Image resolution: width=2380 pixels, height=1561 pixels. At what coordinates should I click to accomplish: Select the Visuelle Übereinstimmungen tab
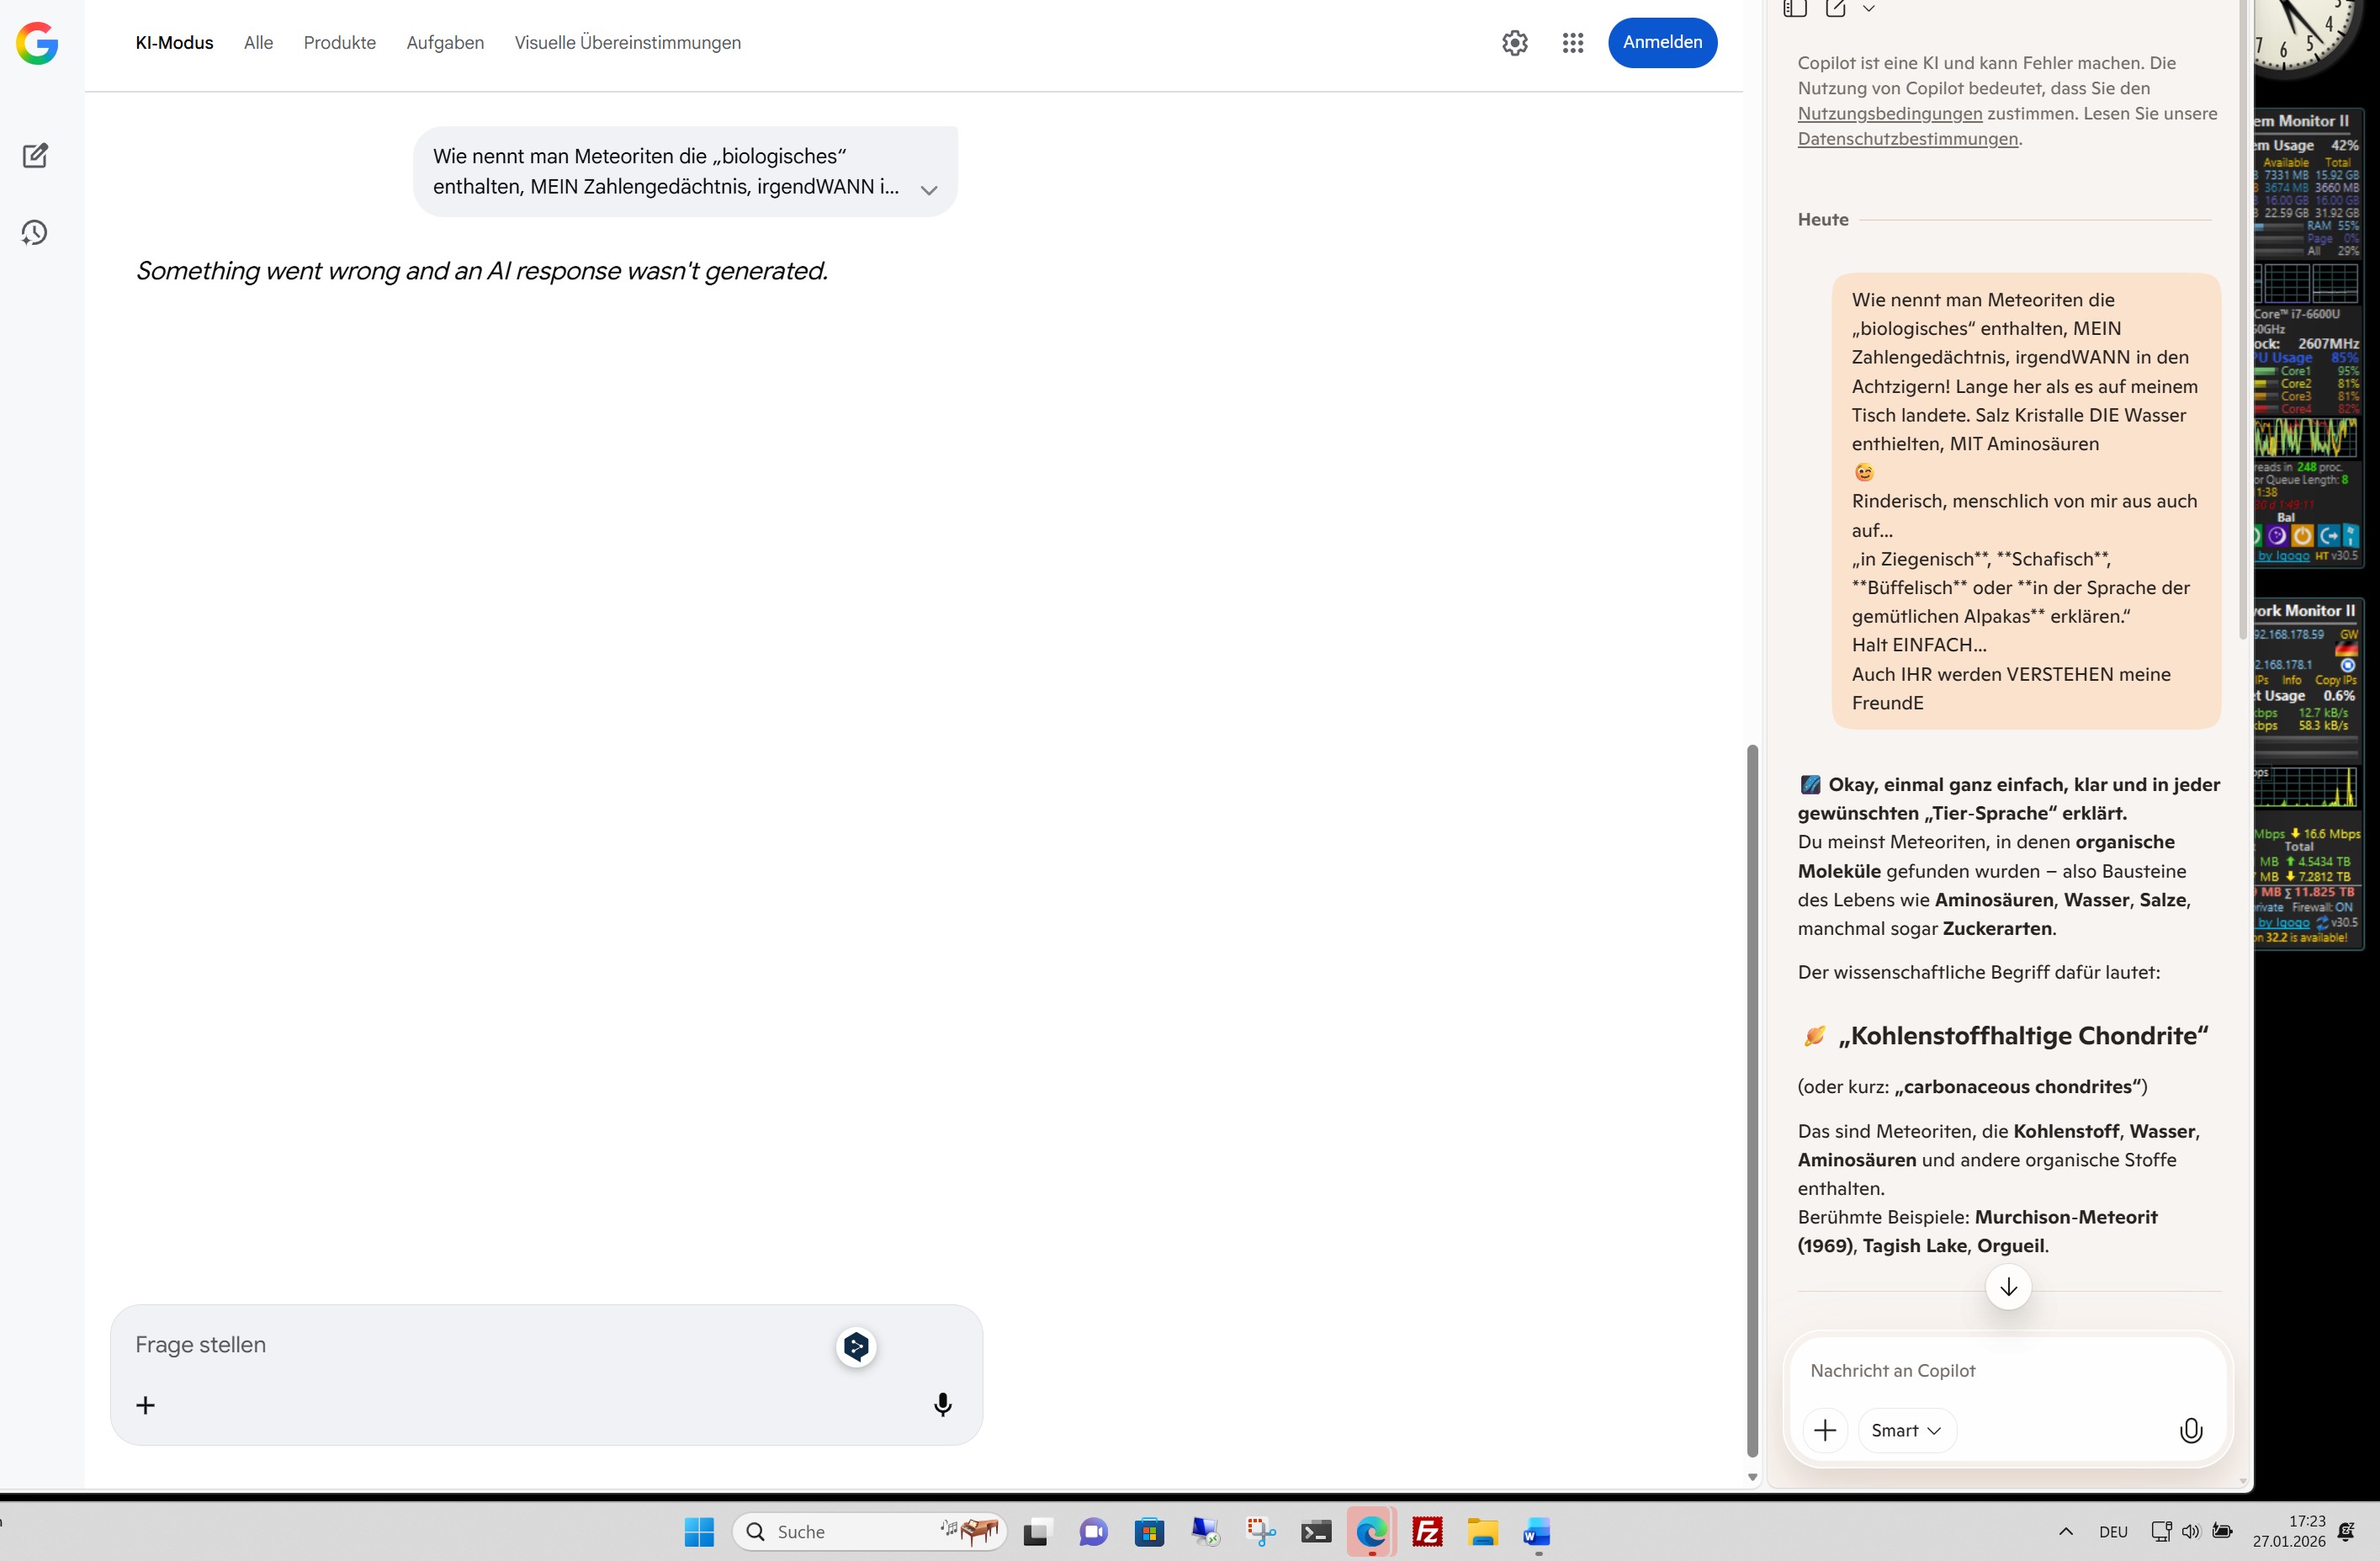[x=627, y=43]
